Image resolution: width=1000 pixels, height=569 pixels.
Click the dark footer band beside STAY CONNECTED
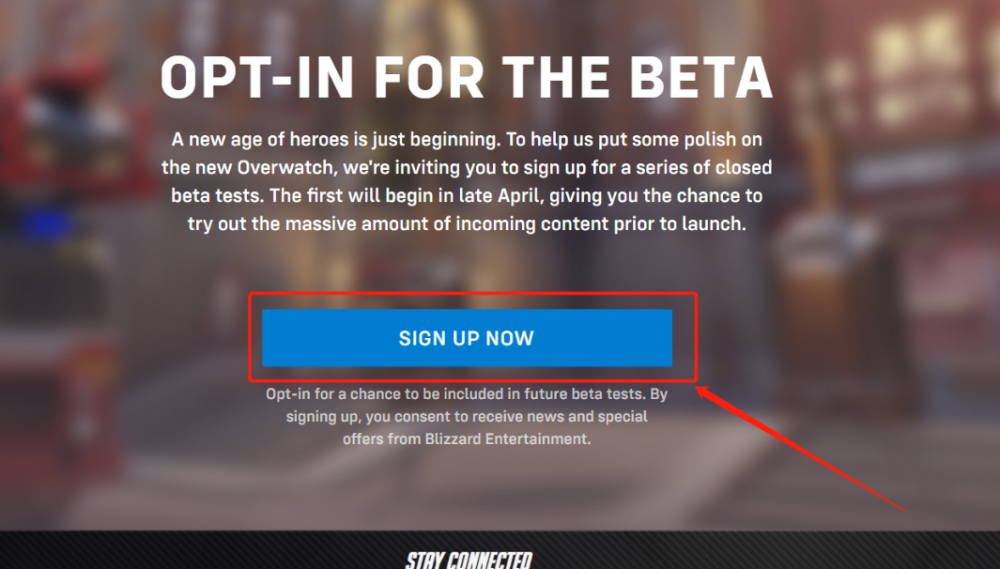pyautogui.click(x=200, y=550)
